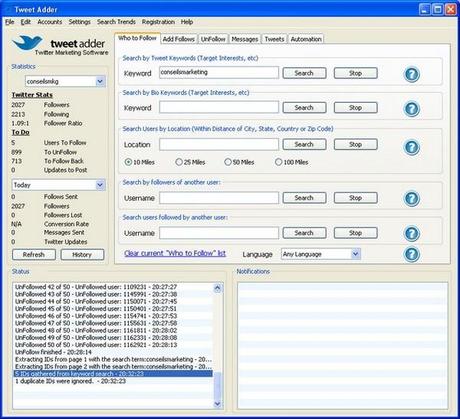Select log row "Extracting IDs from page 2"

click(113, 366)
